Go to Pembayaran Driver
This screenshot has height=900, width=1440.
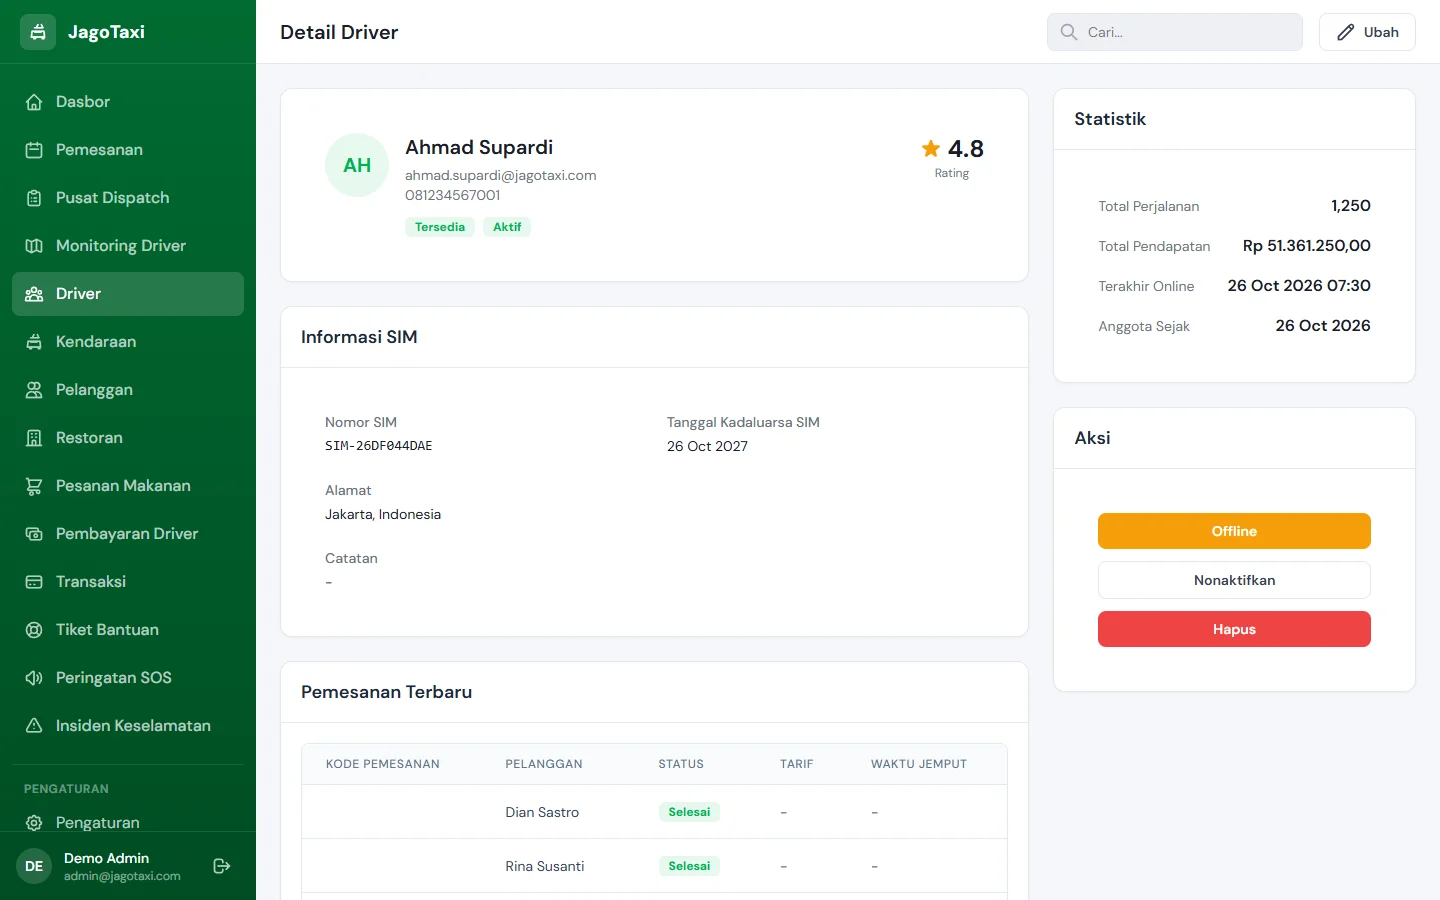(x=128, y=534)
